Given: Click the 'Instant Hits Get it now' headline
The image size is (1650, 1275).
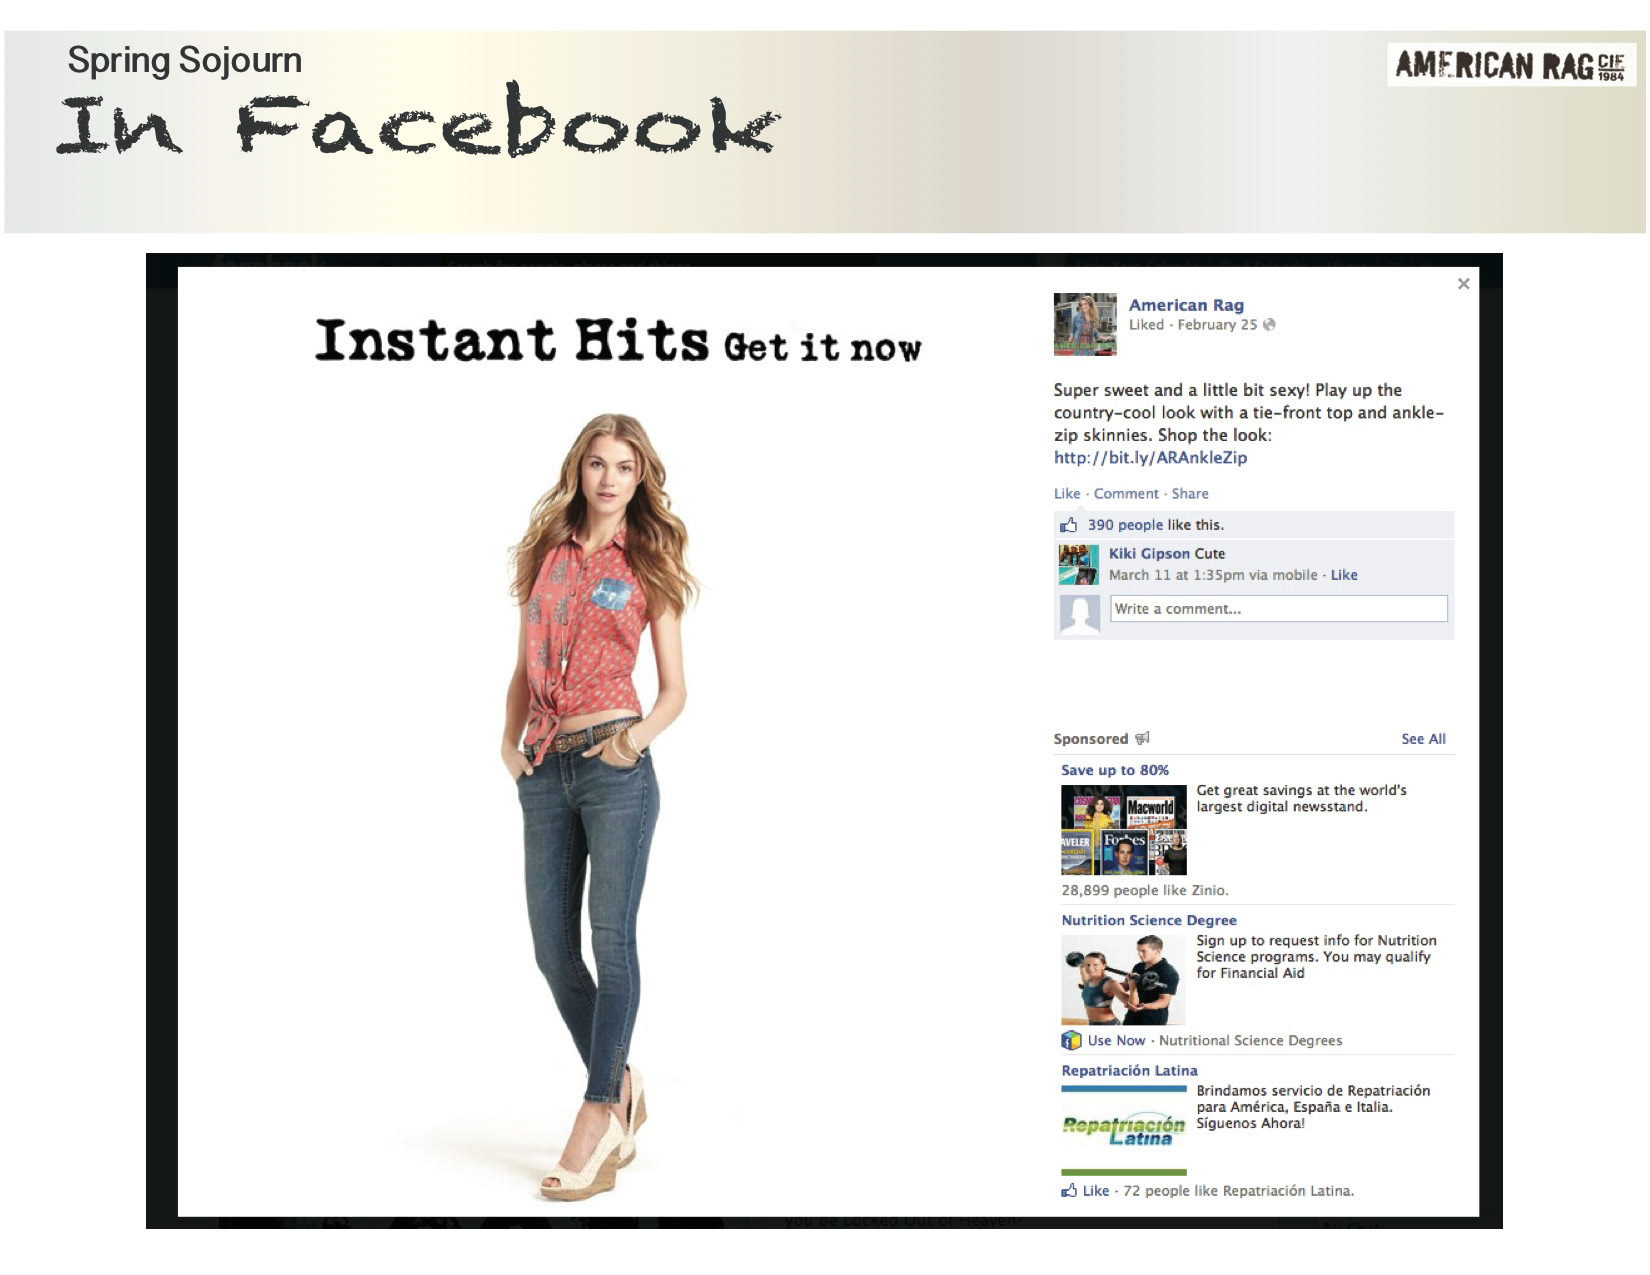Looking at the screenshot, I should (x=618, y=341).
